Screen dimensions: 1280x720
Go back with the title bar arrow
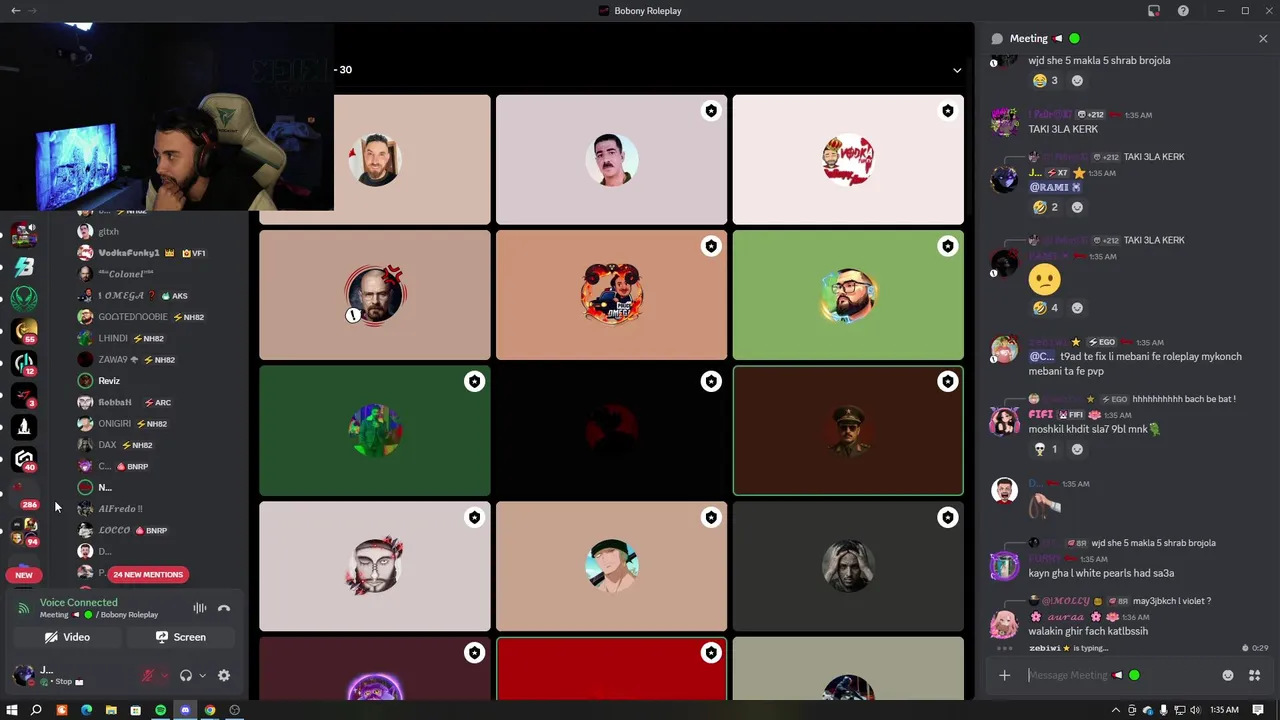point(15,11)
